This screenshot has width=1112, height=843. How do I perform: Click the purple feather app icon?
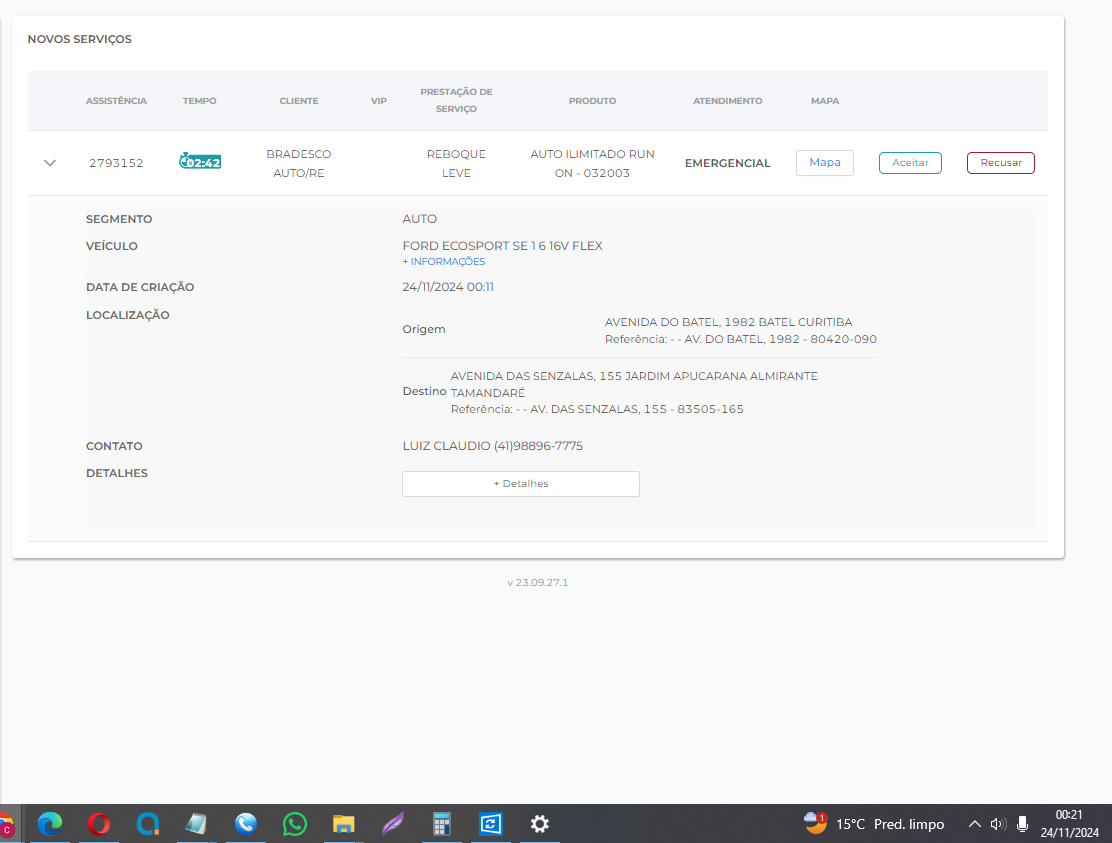[x=393, y=824]
